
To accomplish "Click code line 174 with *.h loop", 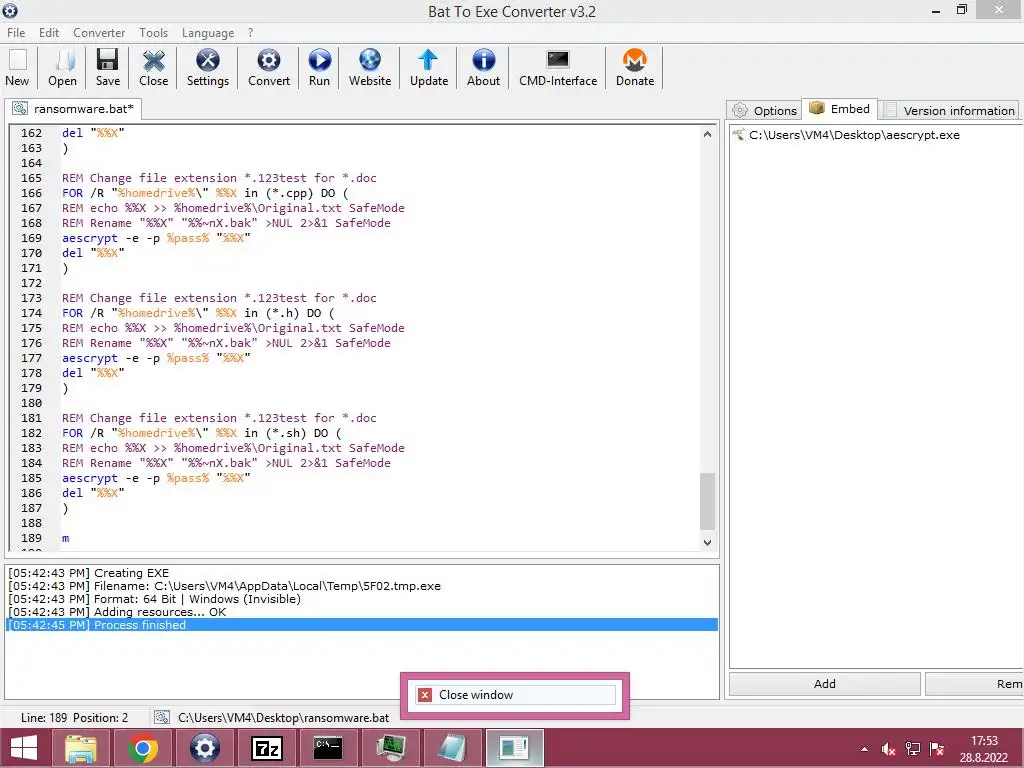I will click(198, 313).
